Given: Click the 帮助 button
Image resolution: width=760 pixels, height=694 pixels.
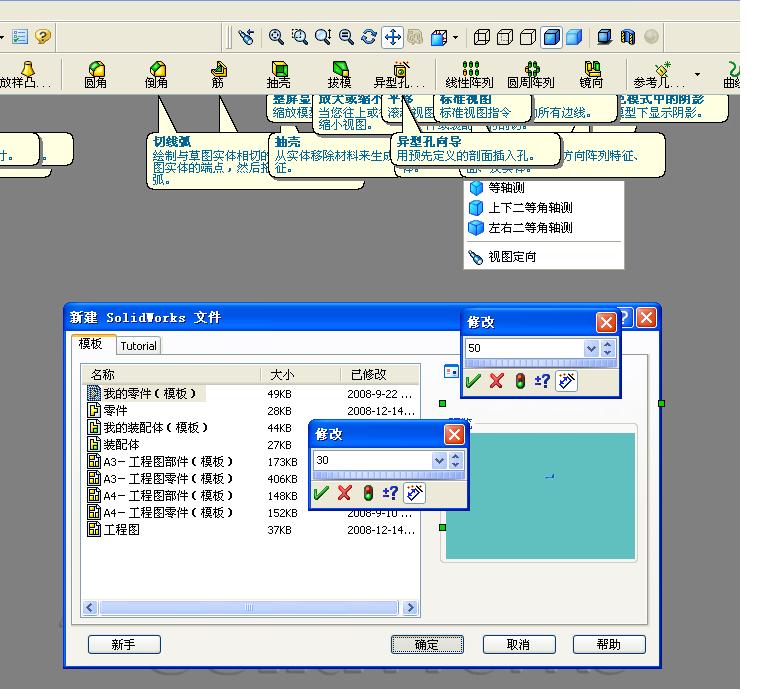Looking at the screenshot, I should [609, 645].
